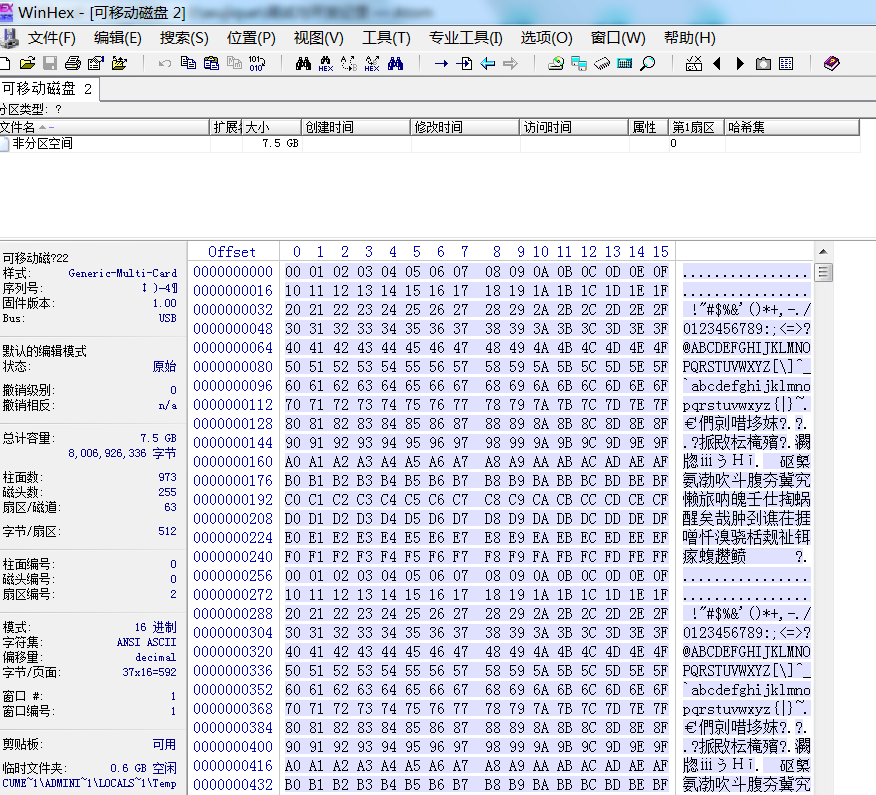Viewport: 876px width, 795px height.
Task: Click the 原始 status value
Action: (164, 366)
